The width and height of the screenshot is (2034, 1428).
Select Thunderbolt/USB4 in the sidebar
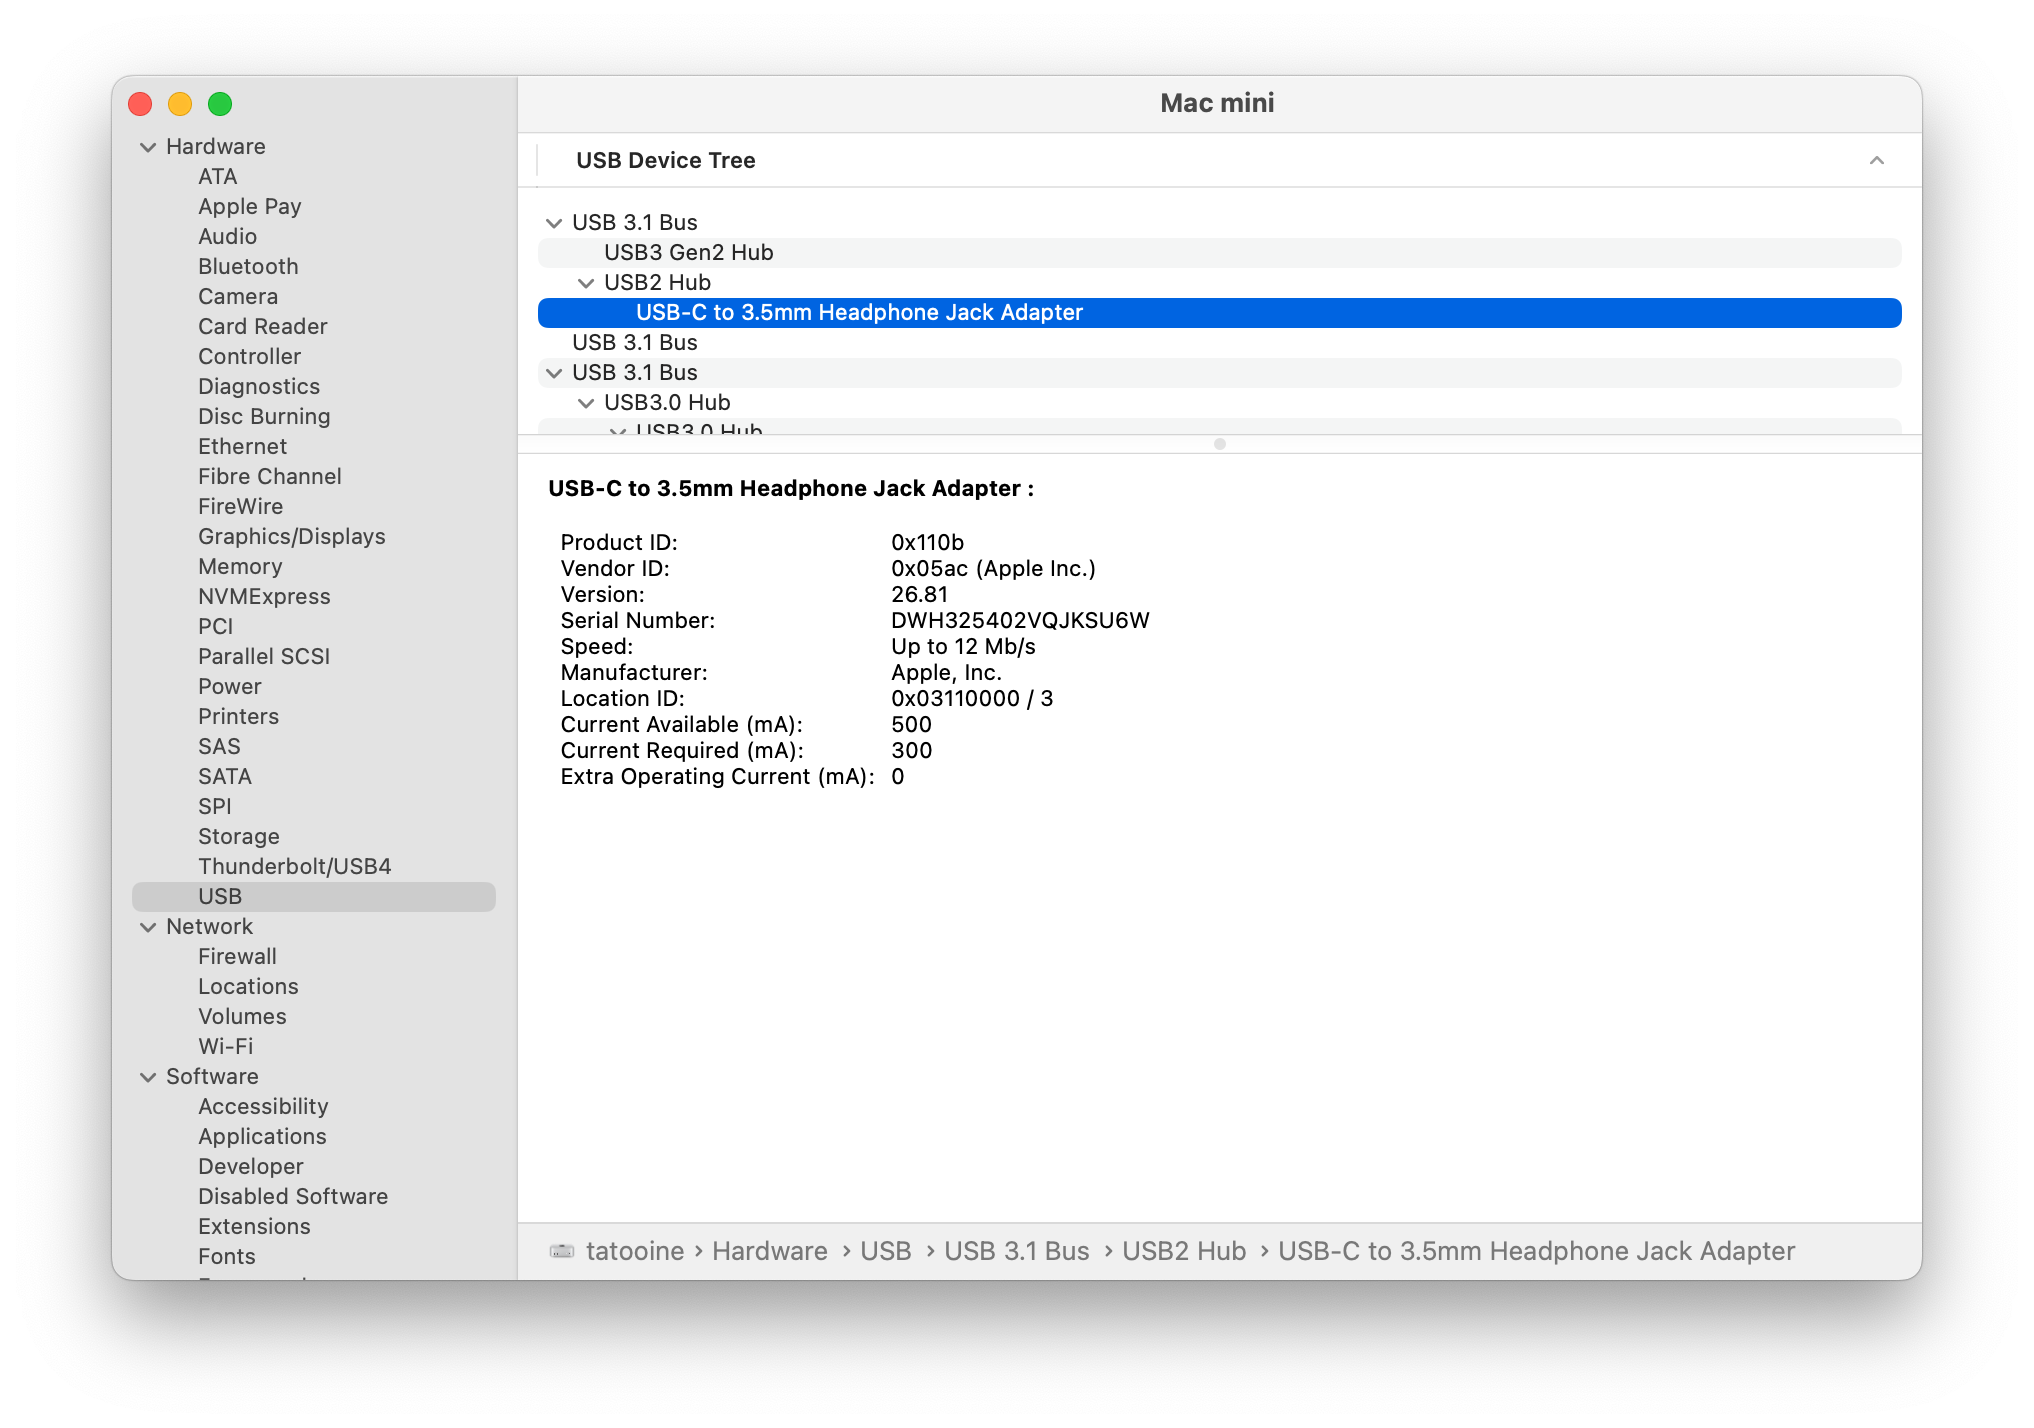[294, 866]
